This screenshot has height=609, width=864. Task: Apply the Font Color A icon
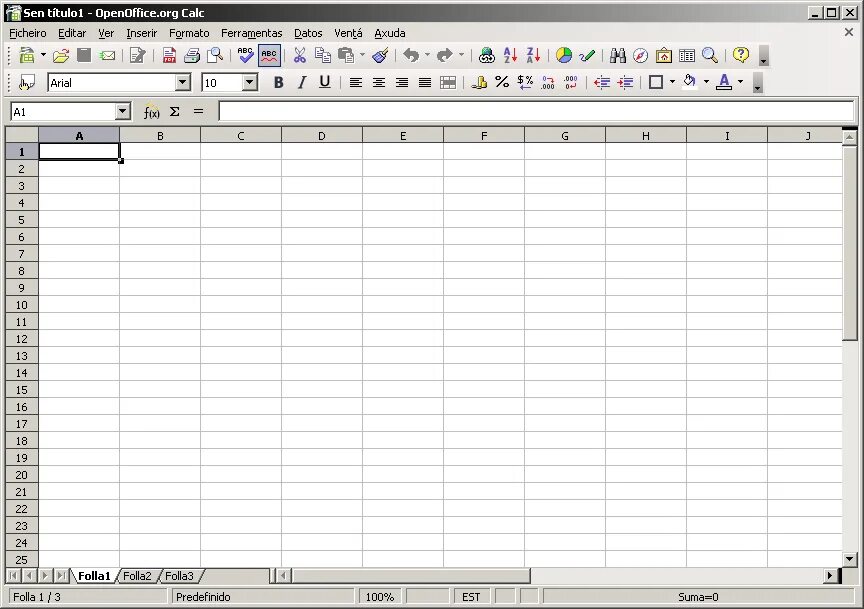pos(724,82)
